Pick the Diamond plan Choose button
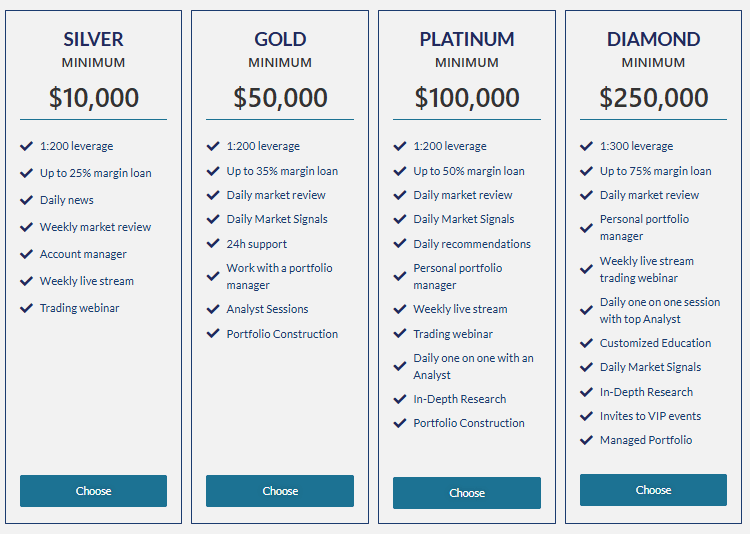Image resolution: width=750 pixels, height=534 pixels. (653, 490)
